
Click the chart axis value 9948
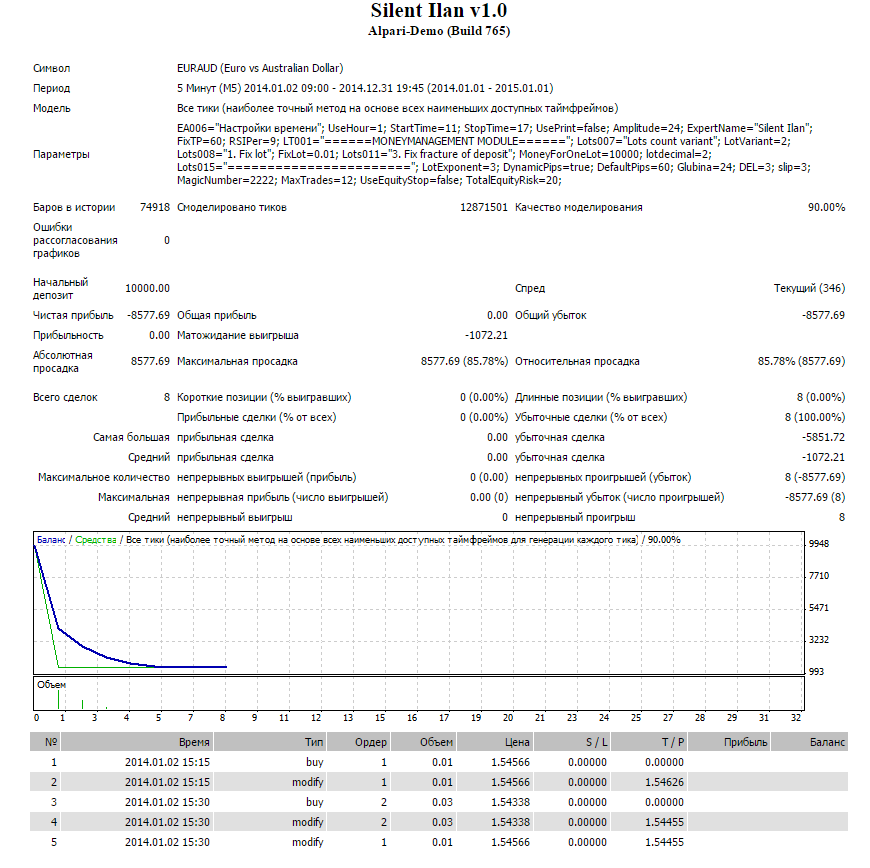click(x=818, y=543)
